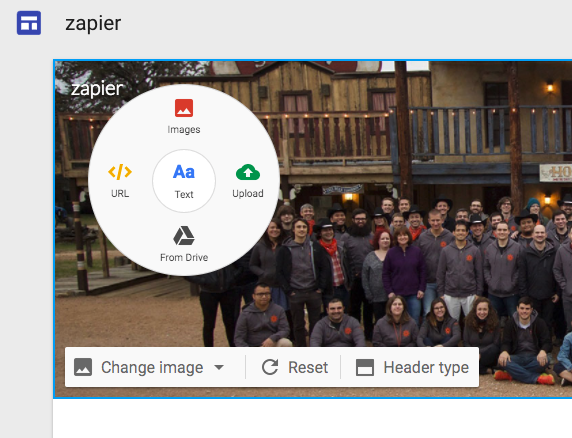This screenshot has width=572, height=438.
Task: Open the Google Drive triangle icon
Action: point(184,236)
